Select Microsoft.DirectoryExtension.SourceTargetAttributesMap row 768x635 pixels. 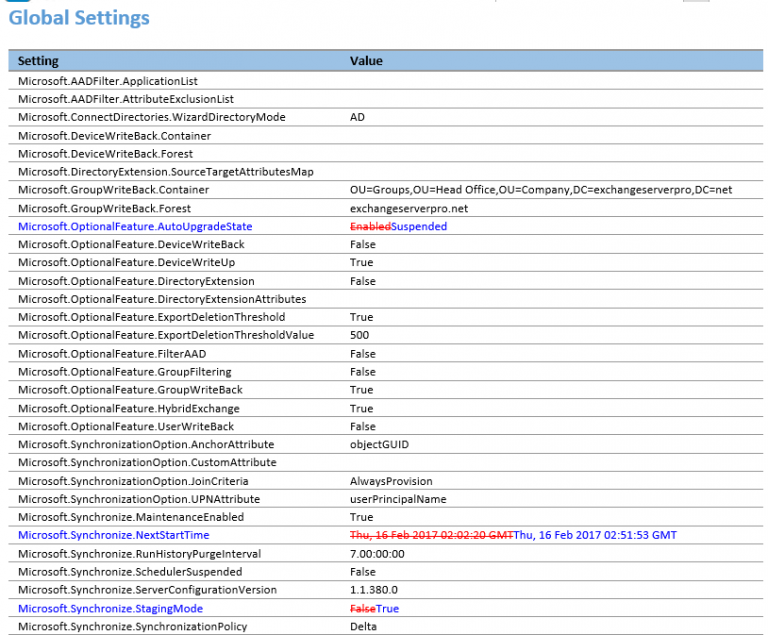pos(385,172)
